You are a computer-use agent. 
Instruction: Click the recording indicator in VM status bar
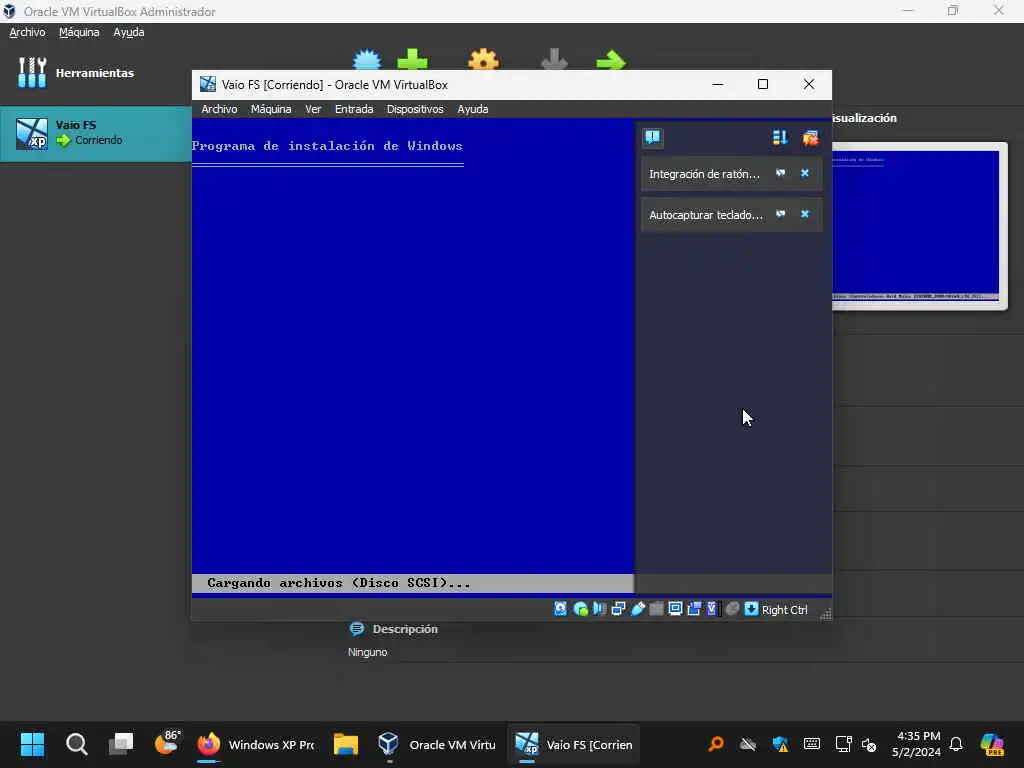[694, 609]
